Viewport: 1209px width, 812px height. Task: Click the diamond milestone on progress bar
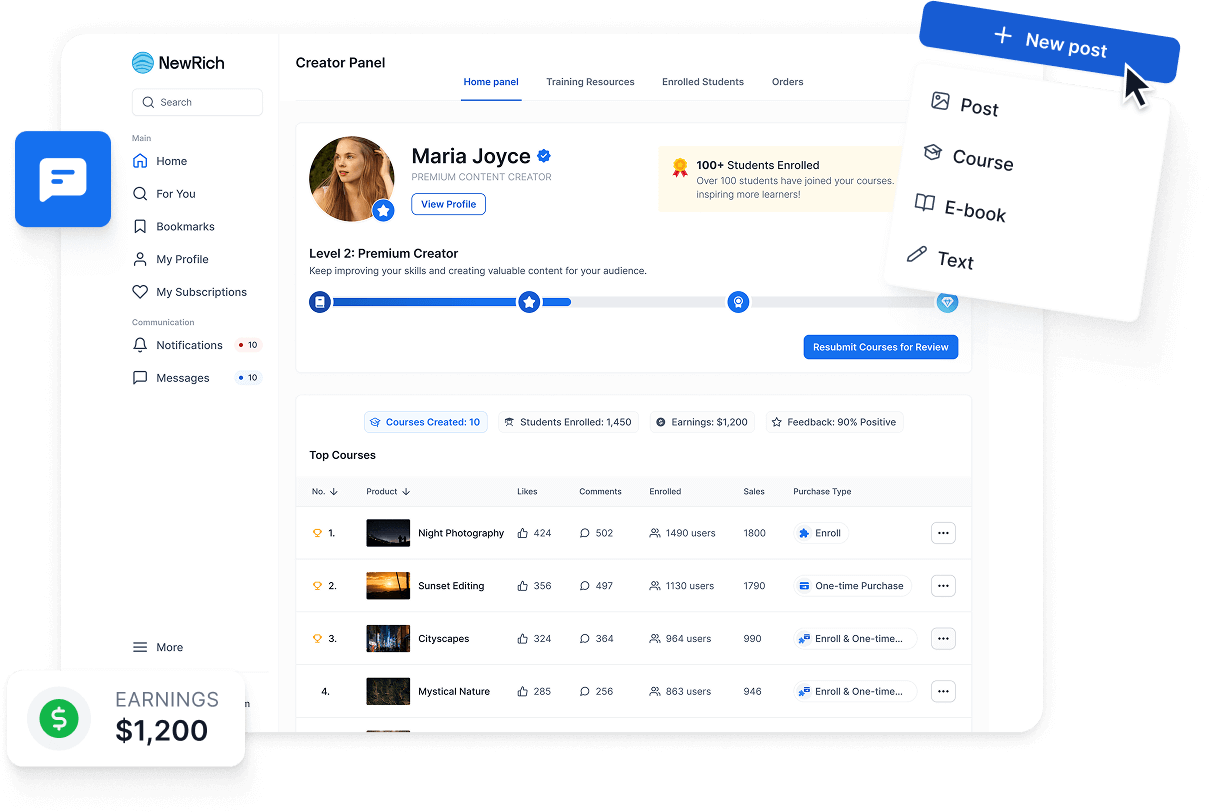pos(946,302)
